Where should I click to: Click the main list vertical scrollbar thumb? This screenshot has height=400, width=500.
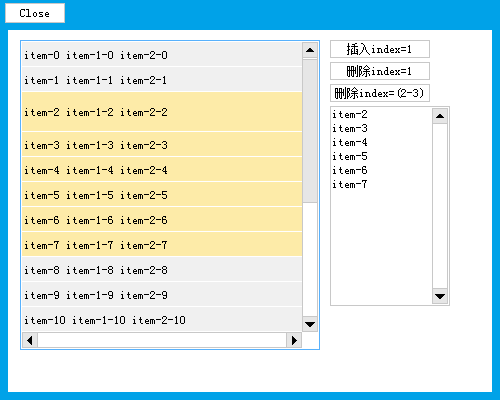pyautogui.click(x=310, y=131)
